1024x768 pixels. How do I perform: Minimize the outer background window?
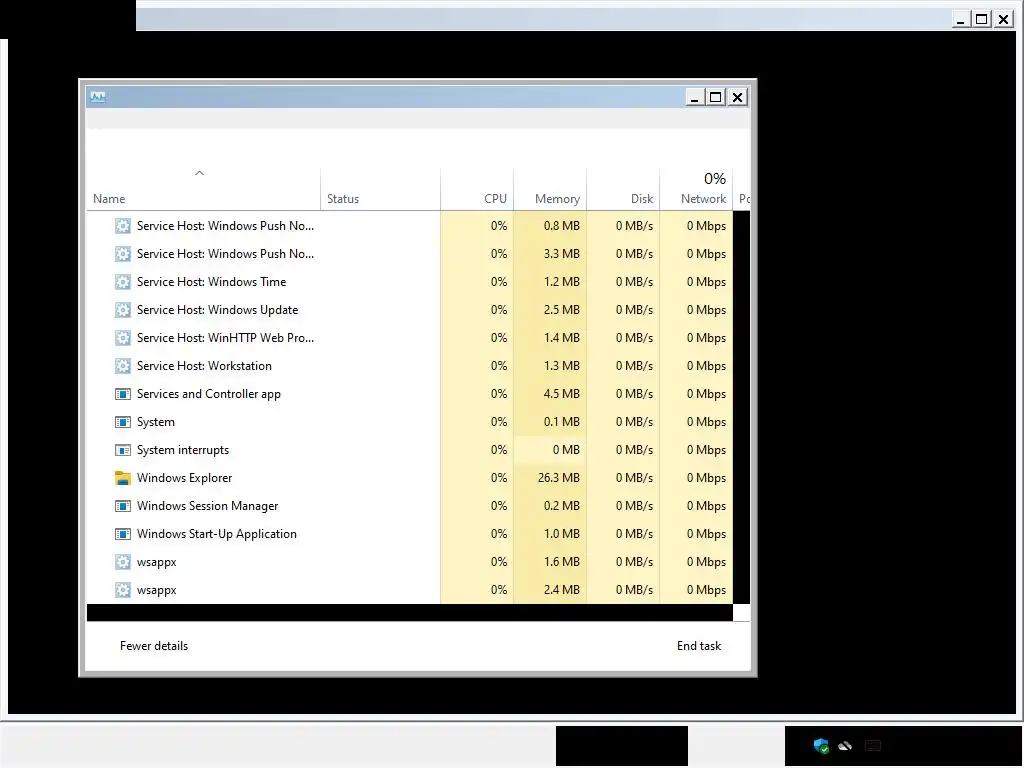point(960,19)
